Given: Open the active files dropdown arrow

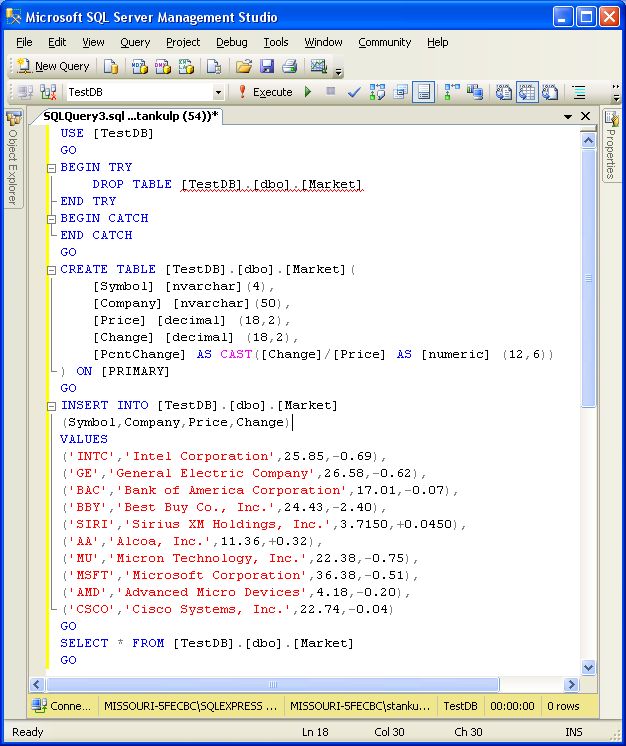Looking at the screenshot, I should (567, 117).
